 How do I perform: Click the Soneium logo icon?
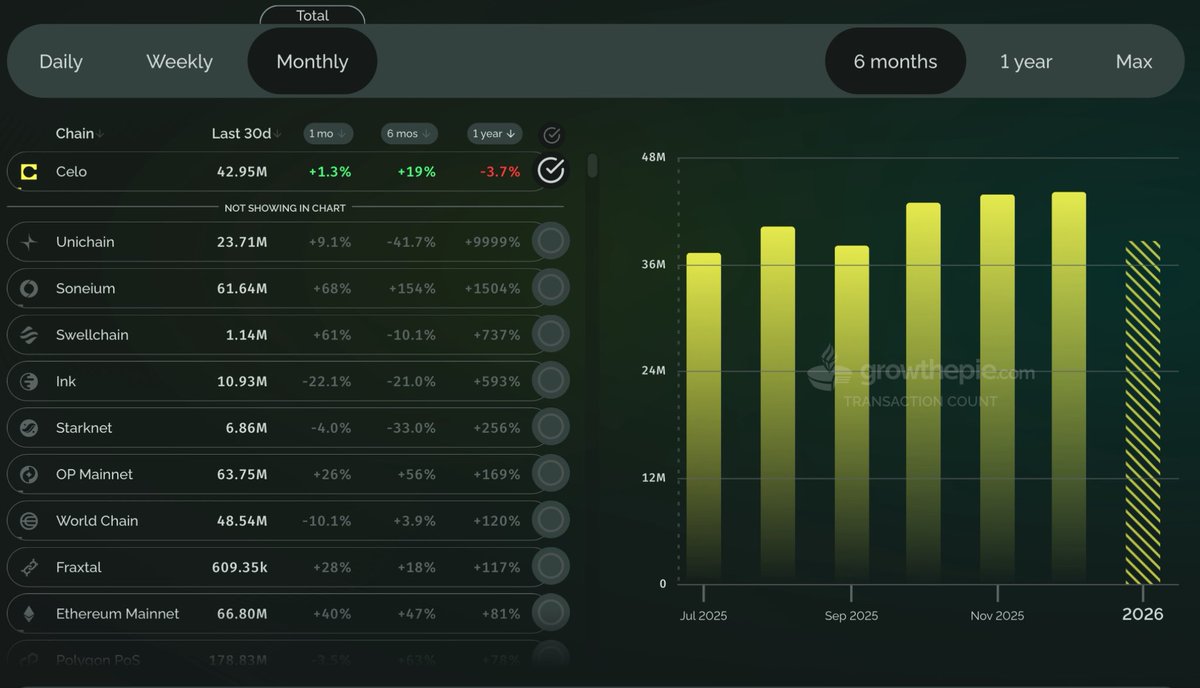point(29,288)
